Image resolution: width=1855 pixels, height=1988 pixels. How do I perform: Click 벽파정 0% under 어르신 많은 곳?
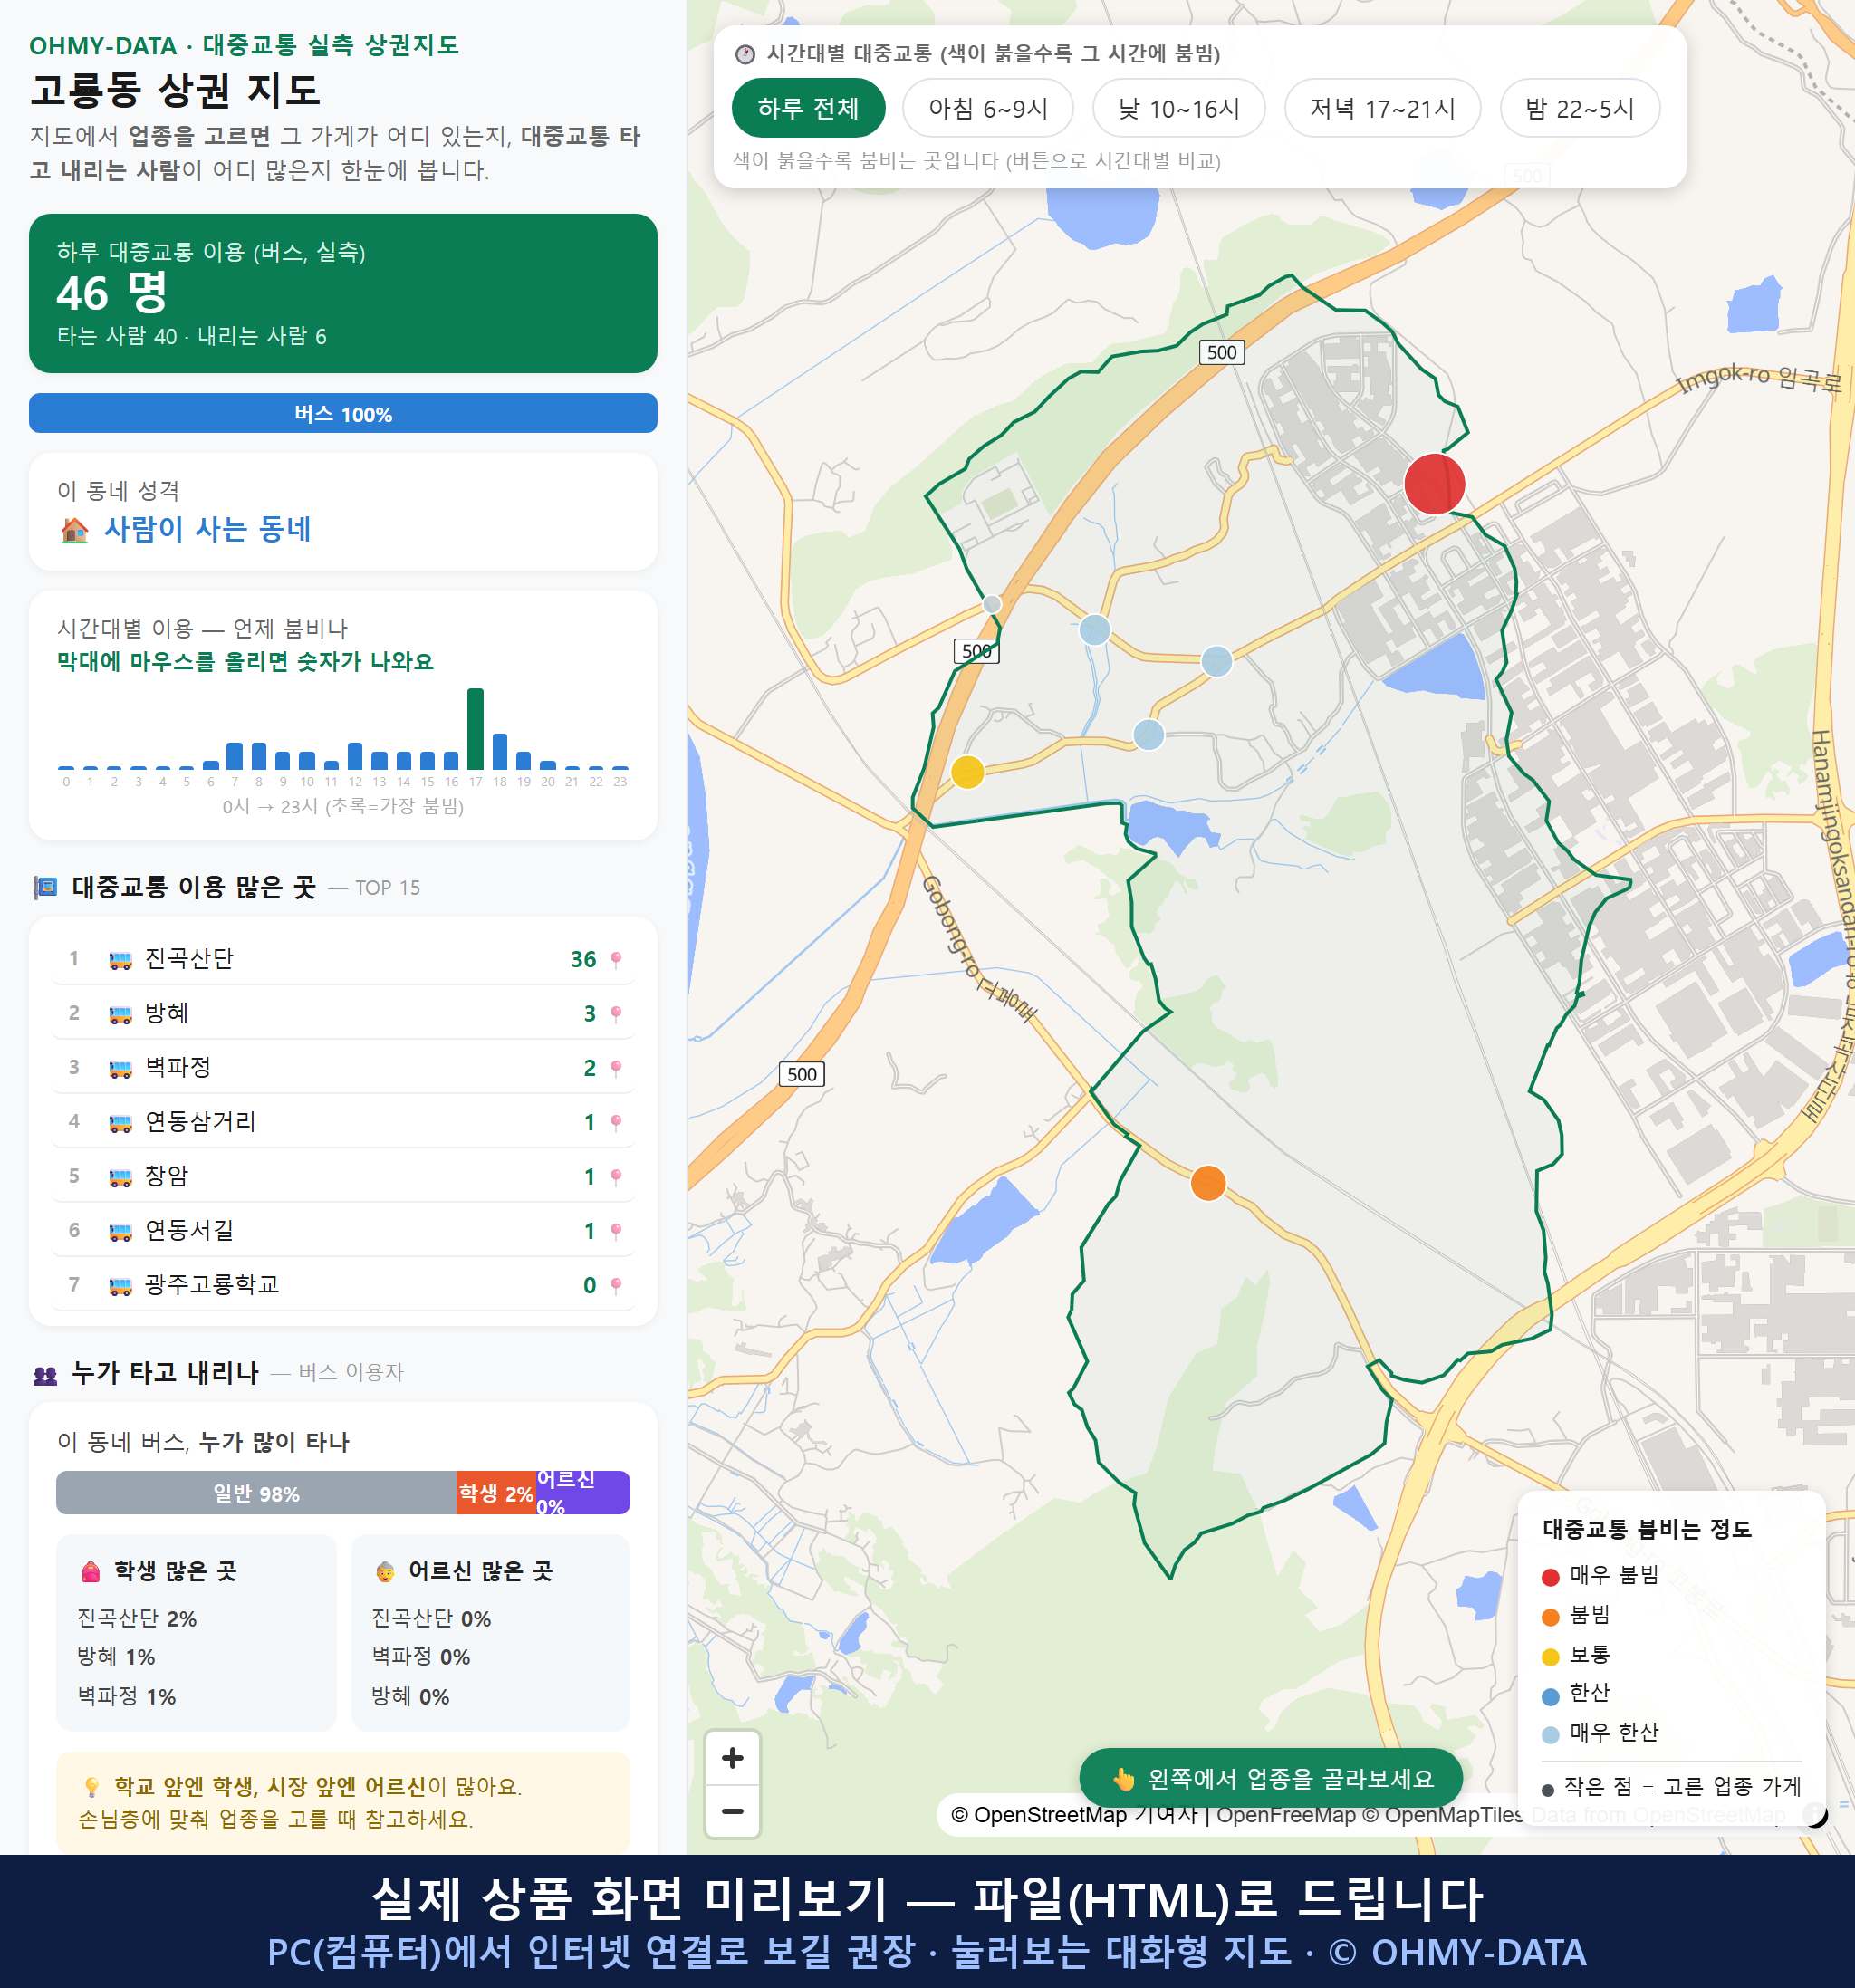pos(420,1656)
